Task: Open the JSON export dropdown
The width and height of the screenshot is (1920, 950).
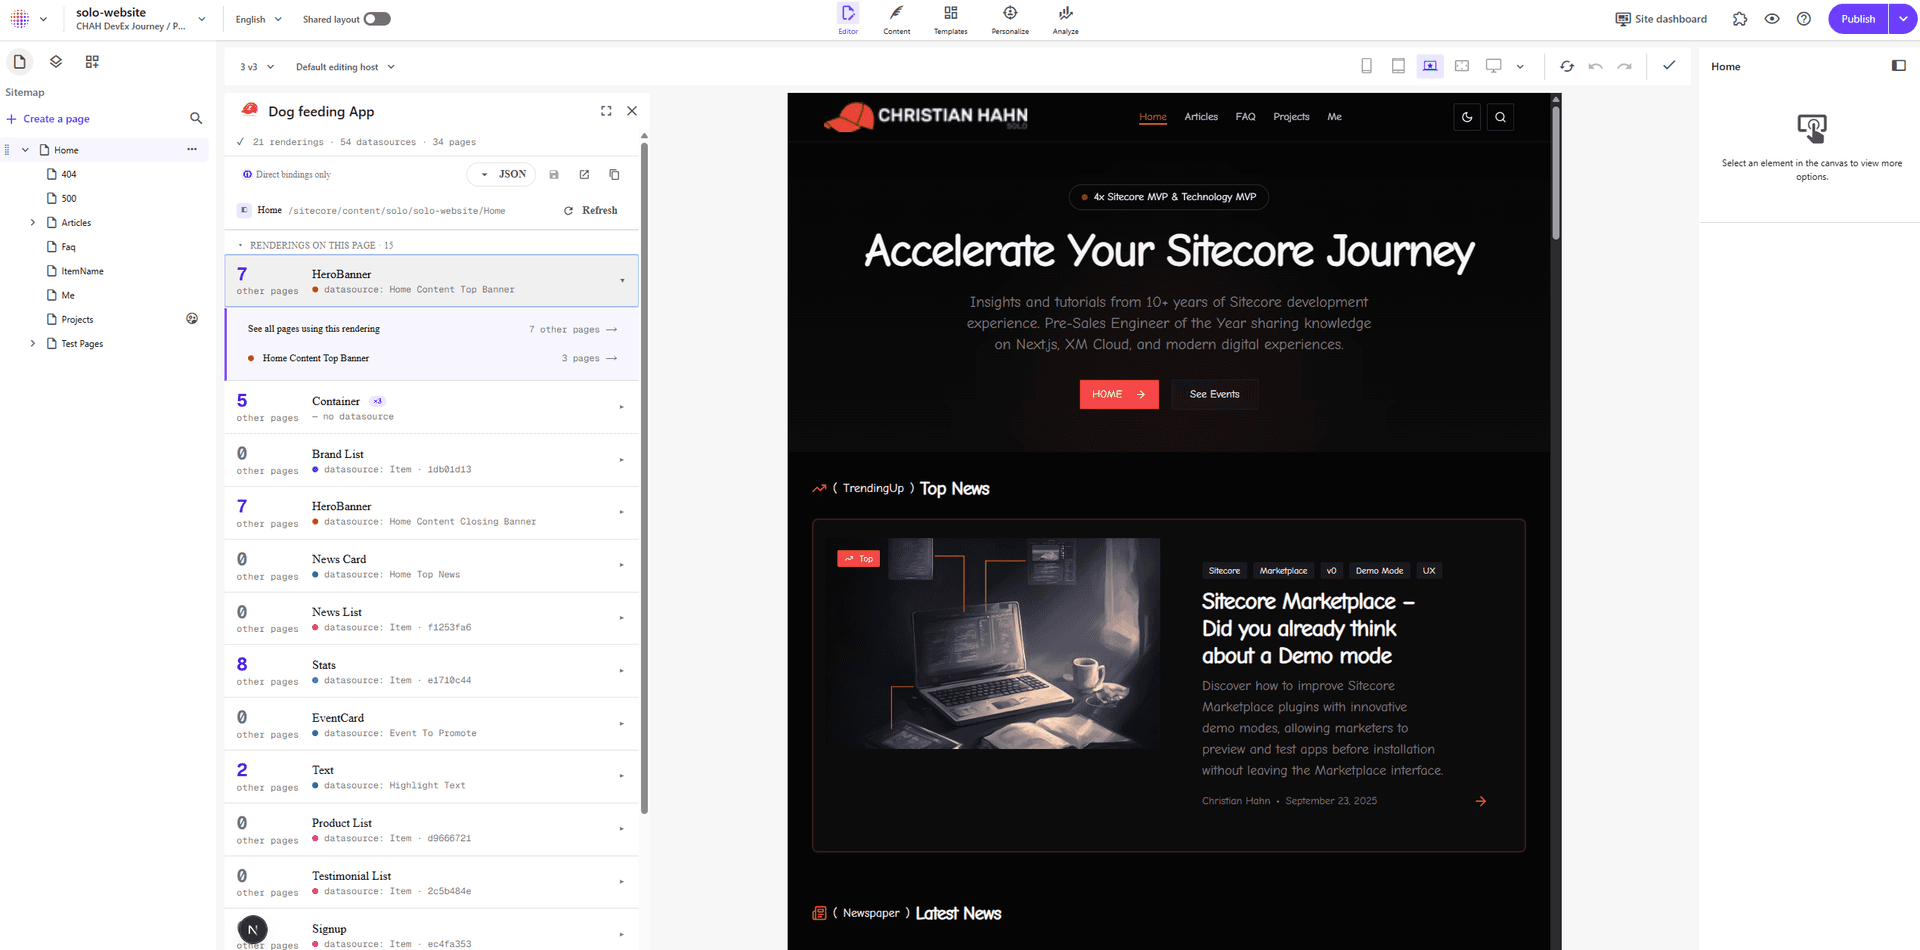Action: 502,175
